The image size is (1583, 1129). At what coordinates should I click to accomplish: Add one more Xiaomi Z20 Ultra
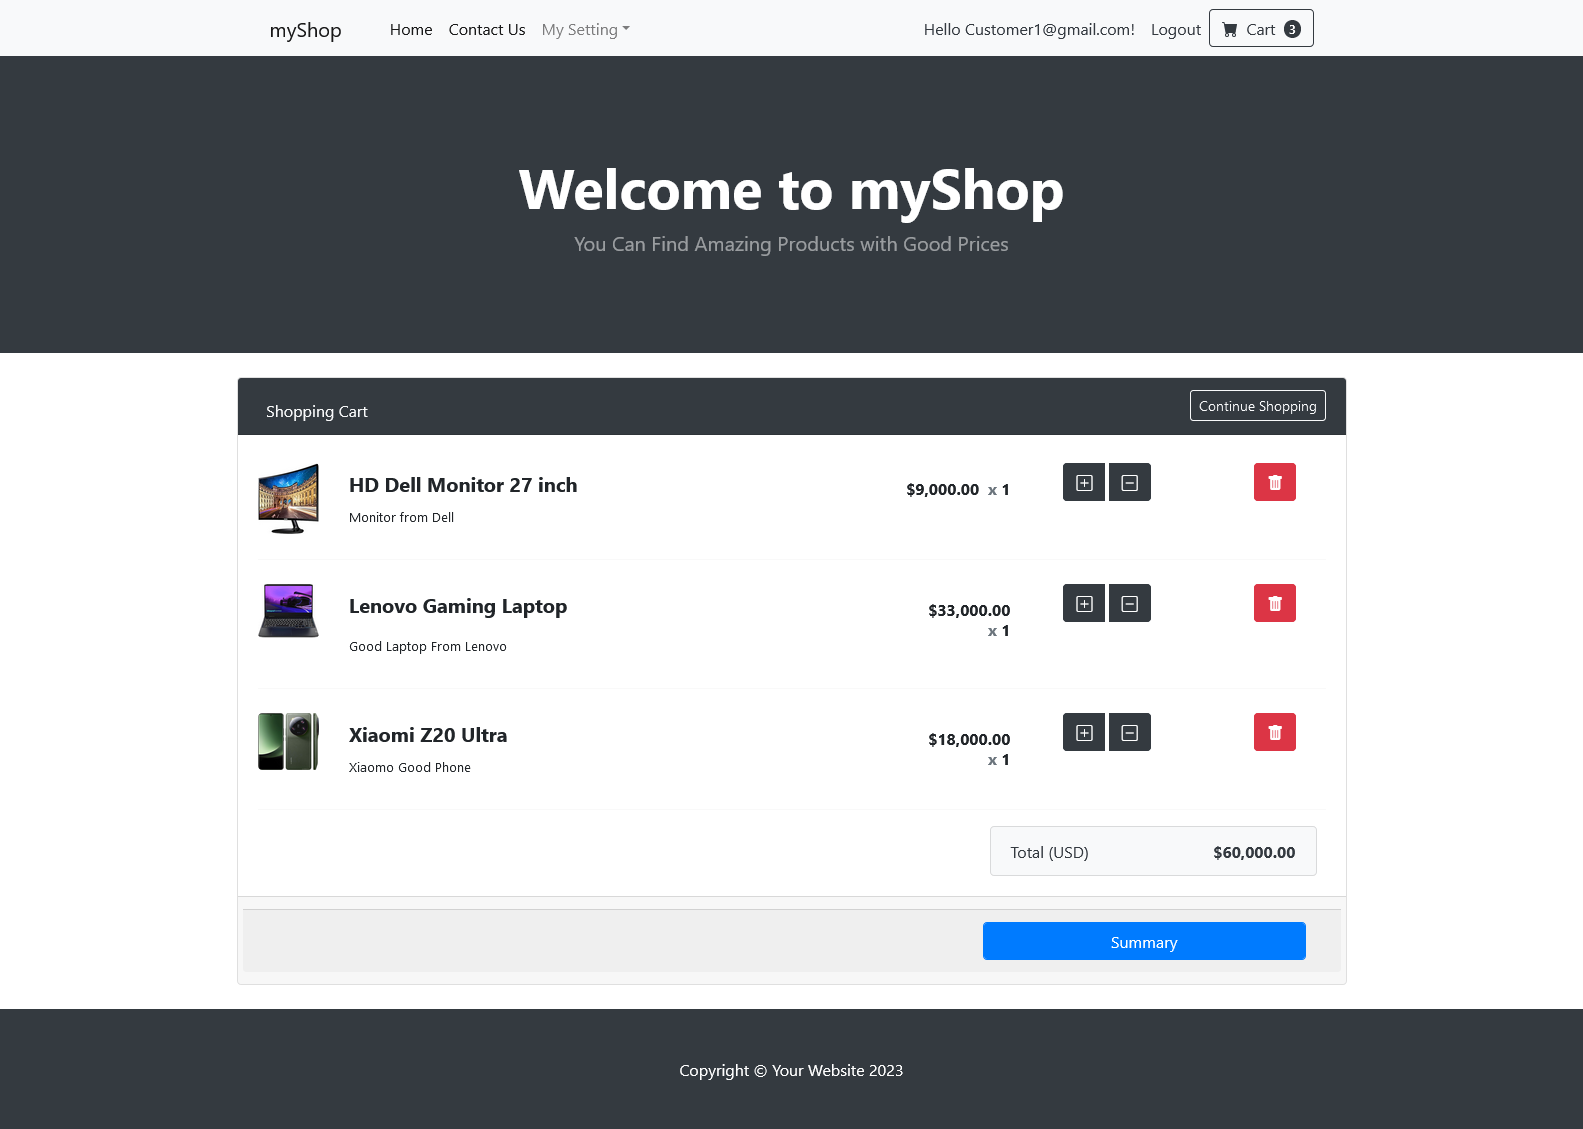(1083, 733)
